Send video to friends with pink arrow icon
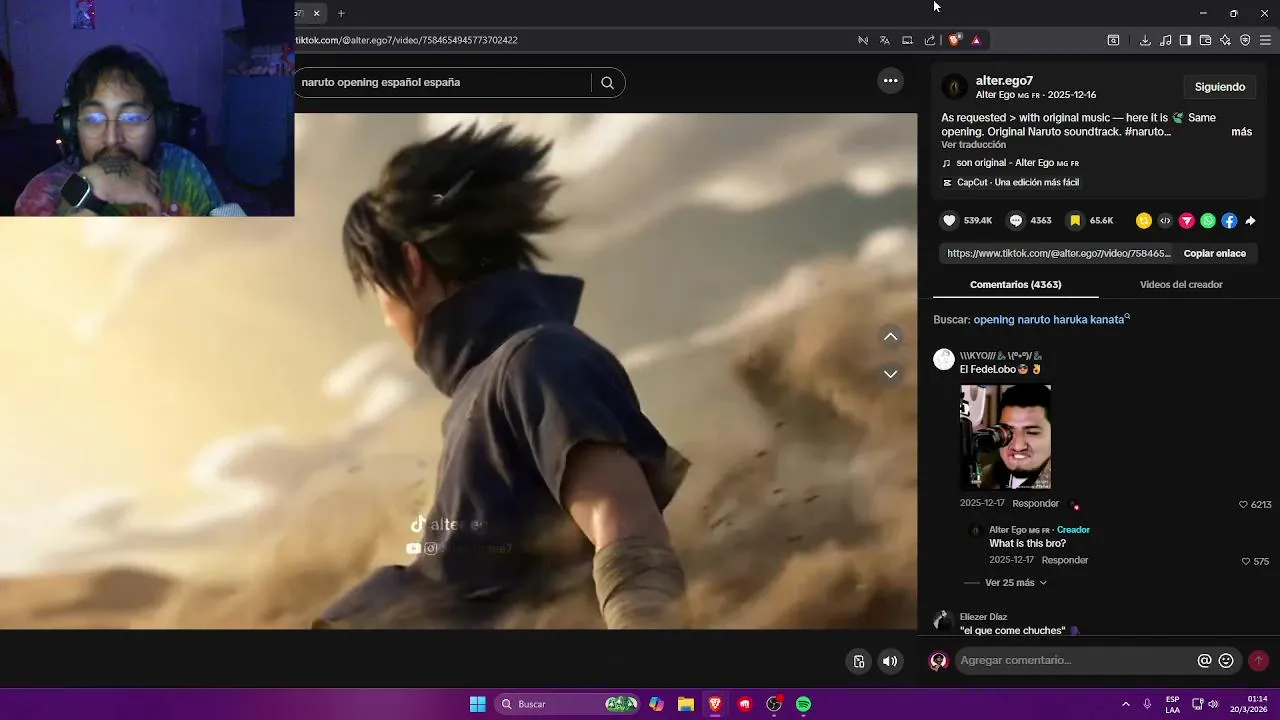1280x720 pixels. click(1187, 221)
